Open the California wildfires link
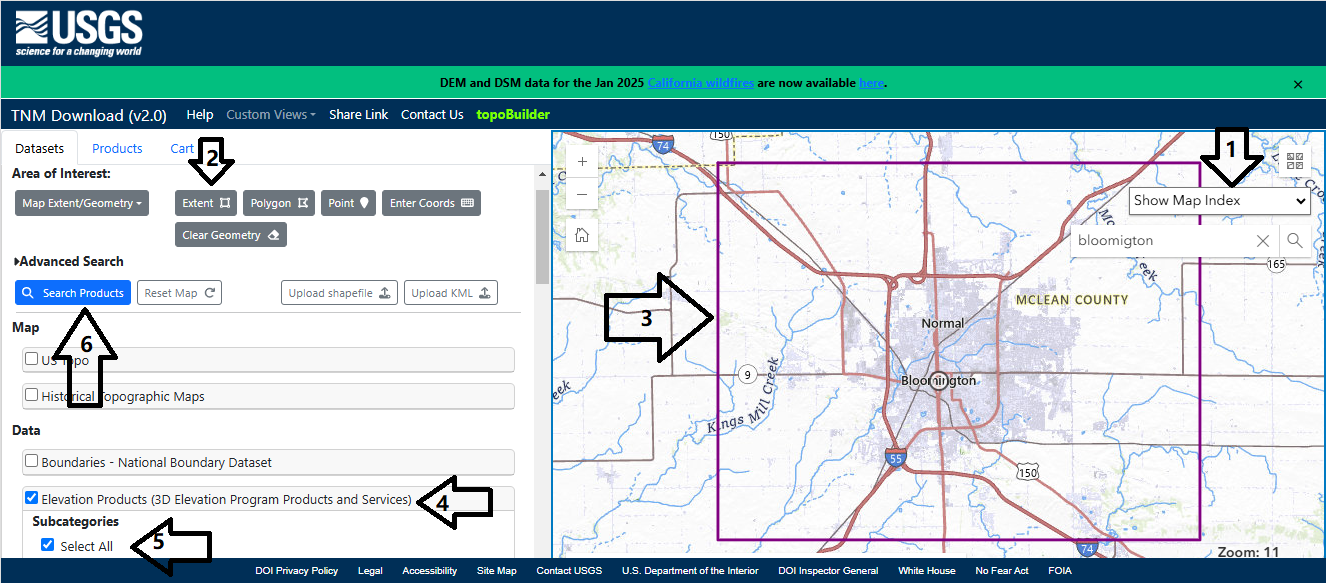This screenshot has width=1326, height=583. pos(701,83)
